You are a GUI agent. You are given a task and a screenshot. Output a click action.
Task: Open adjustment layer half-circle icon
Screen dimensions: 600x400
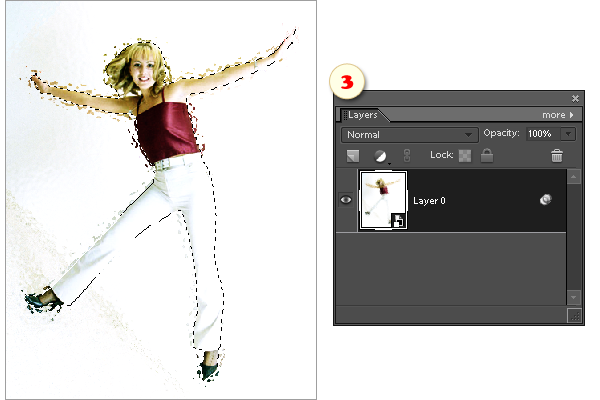tap(380, 156)
